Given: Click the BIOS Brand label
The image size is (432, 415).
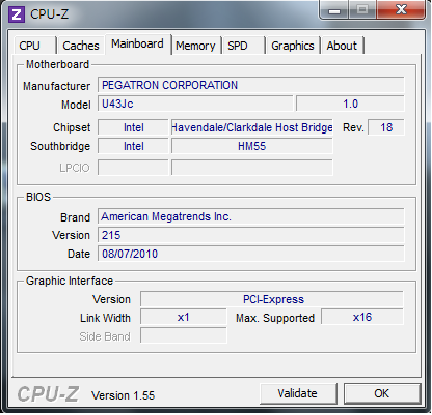Looking at the screenshot, I should click(75, 217).
